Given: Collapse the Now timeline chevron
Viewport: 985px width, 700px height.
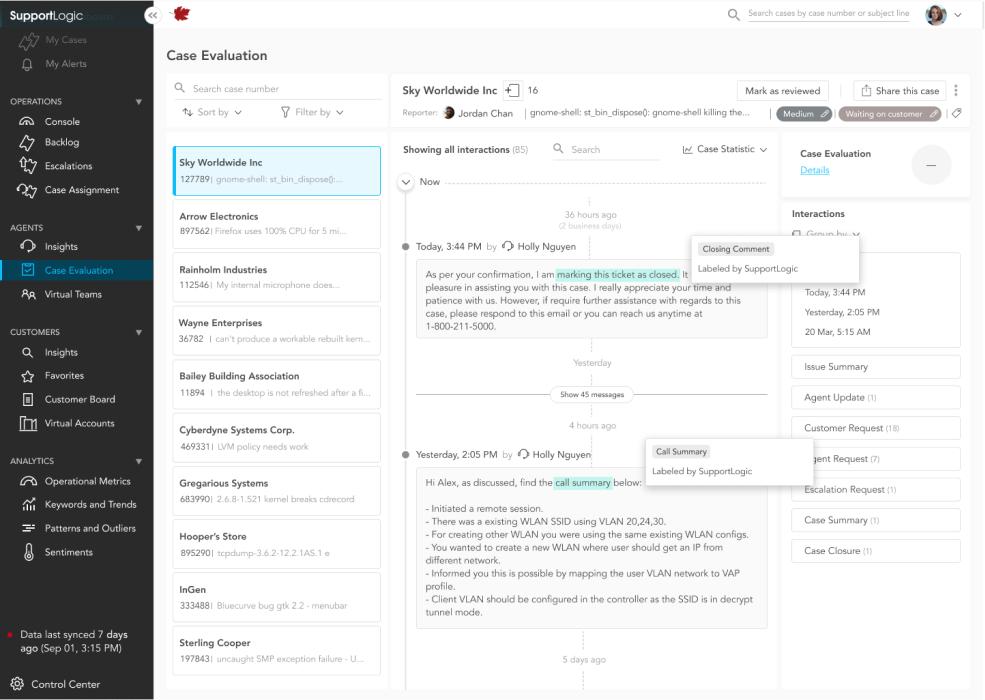Looking at the screenshot, I should click(406, 182).
